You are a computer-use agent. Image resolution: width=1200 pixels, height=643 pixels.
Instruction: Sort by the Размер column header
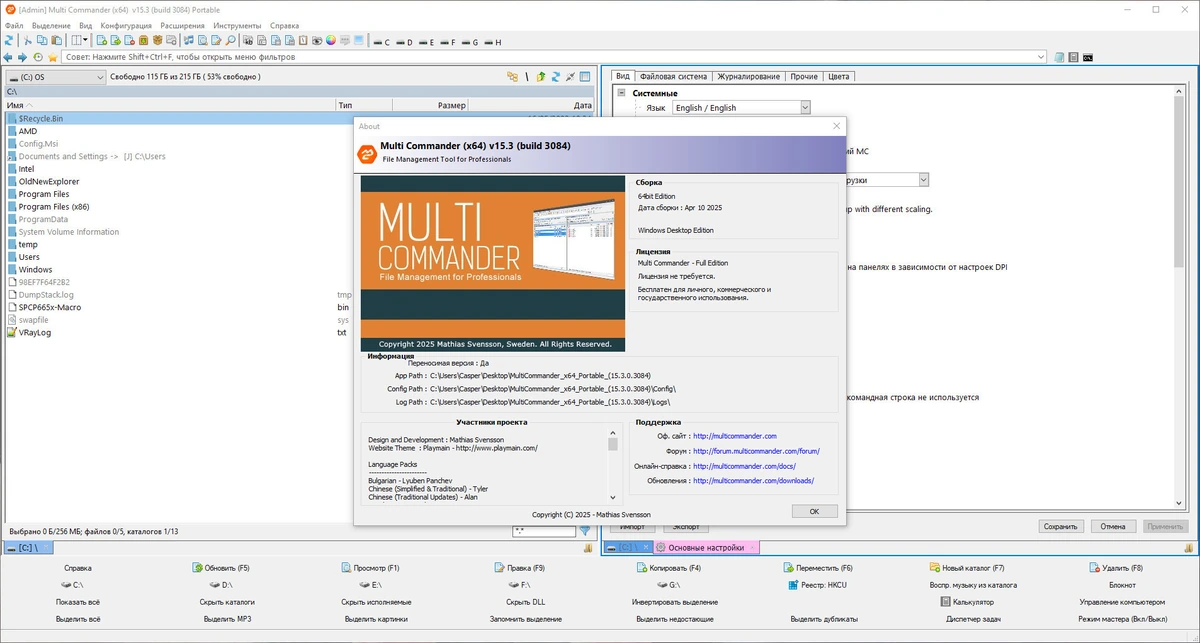(431, 105)
